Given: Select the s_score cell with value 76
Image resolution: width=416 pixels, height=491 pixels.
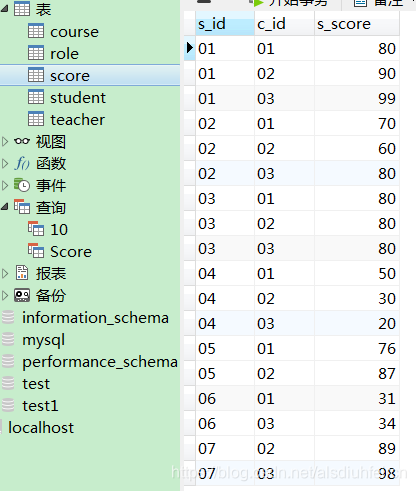Looking at the screenshot, I should [357, 348].
